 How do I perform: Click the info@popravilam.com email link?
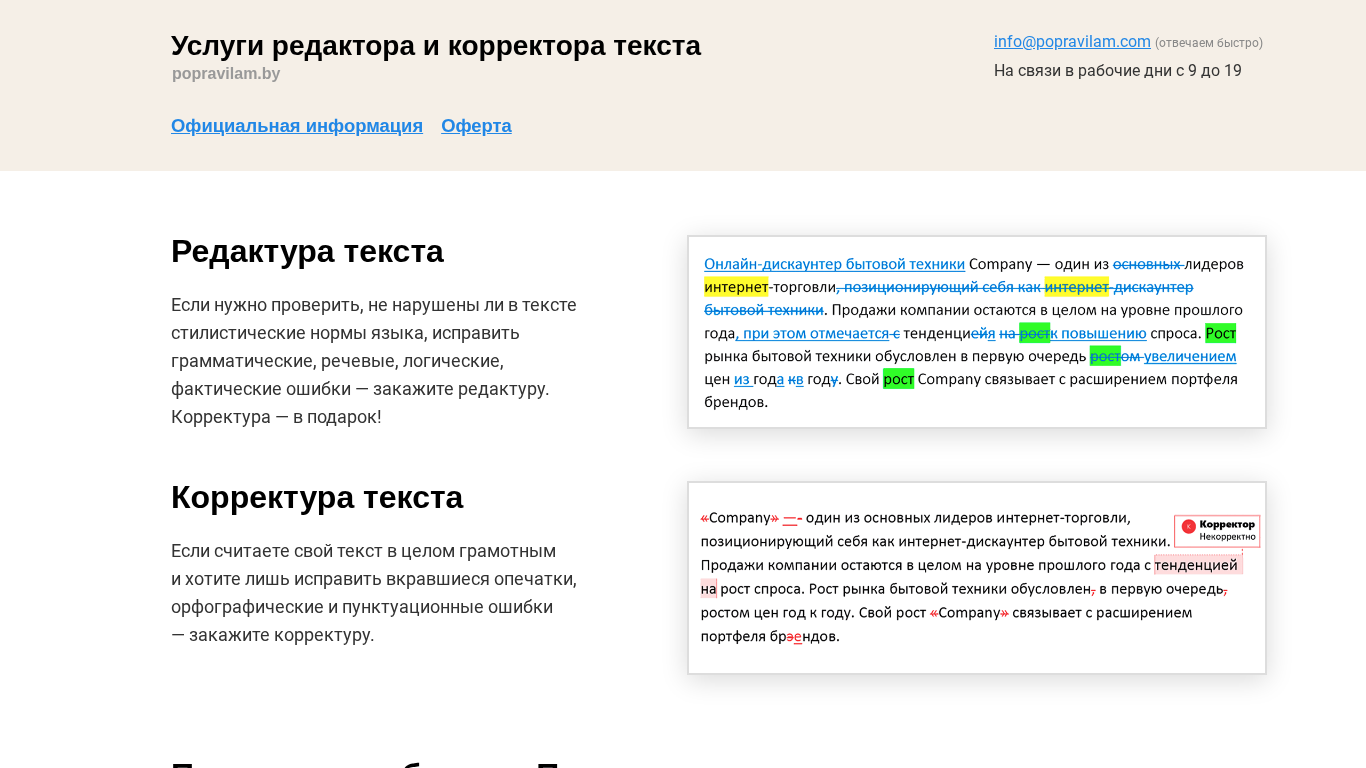coord(1071,41)
